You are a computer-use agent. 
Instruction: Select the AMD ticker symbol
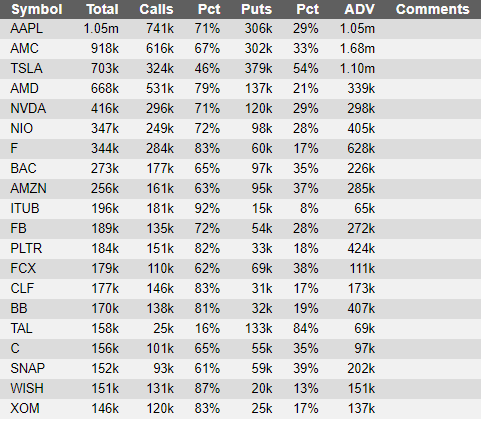coord(24,89)
